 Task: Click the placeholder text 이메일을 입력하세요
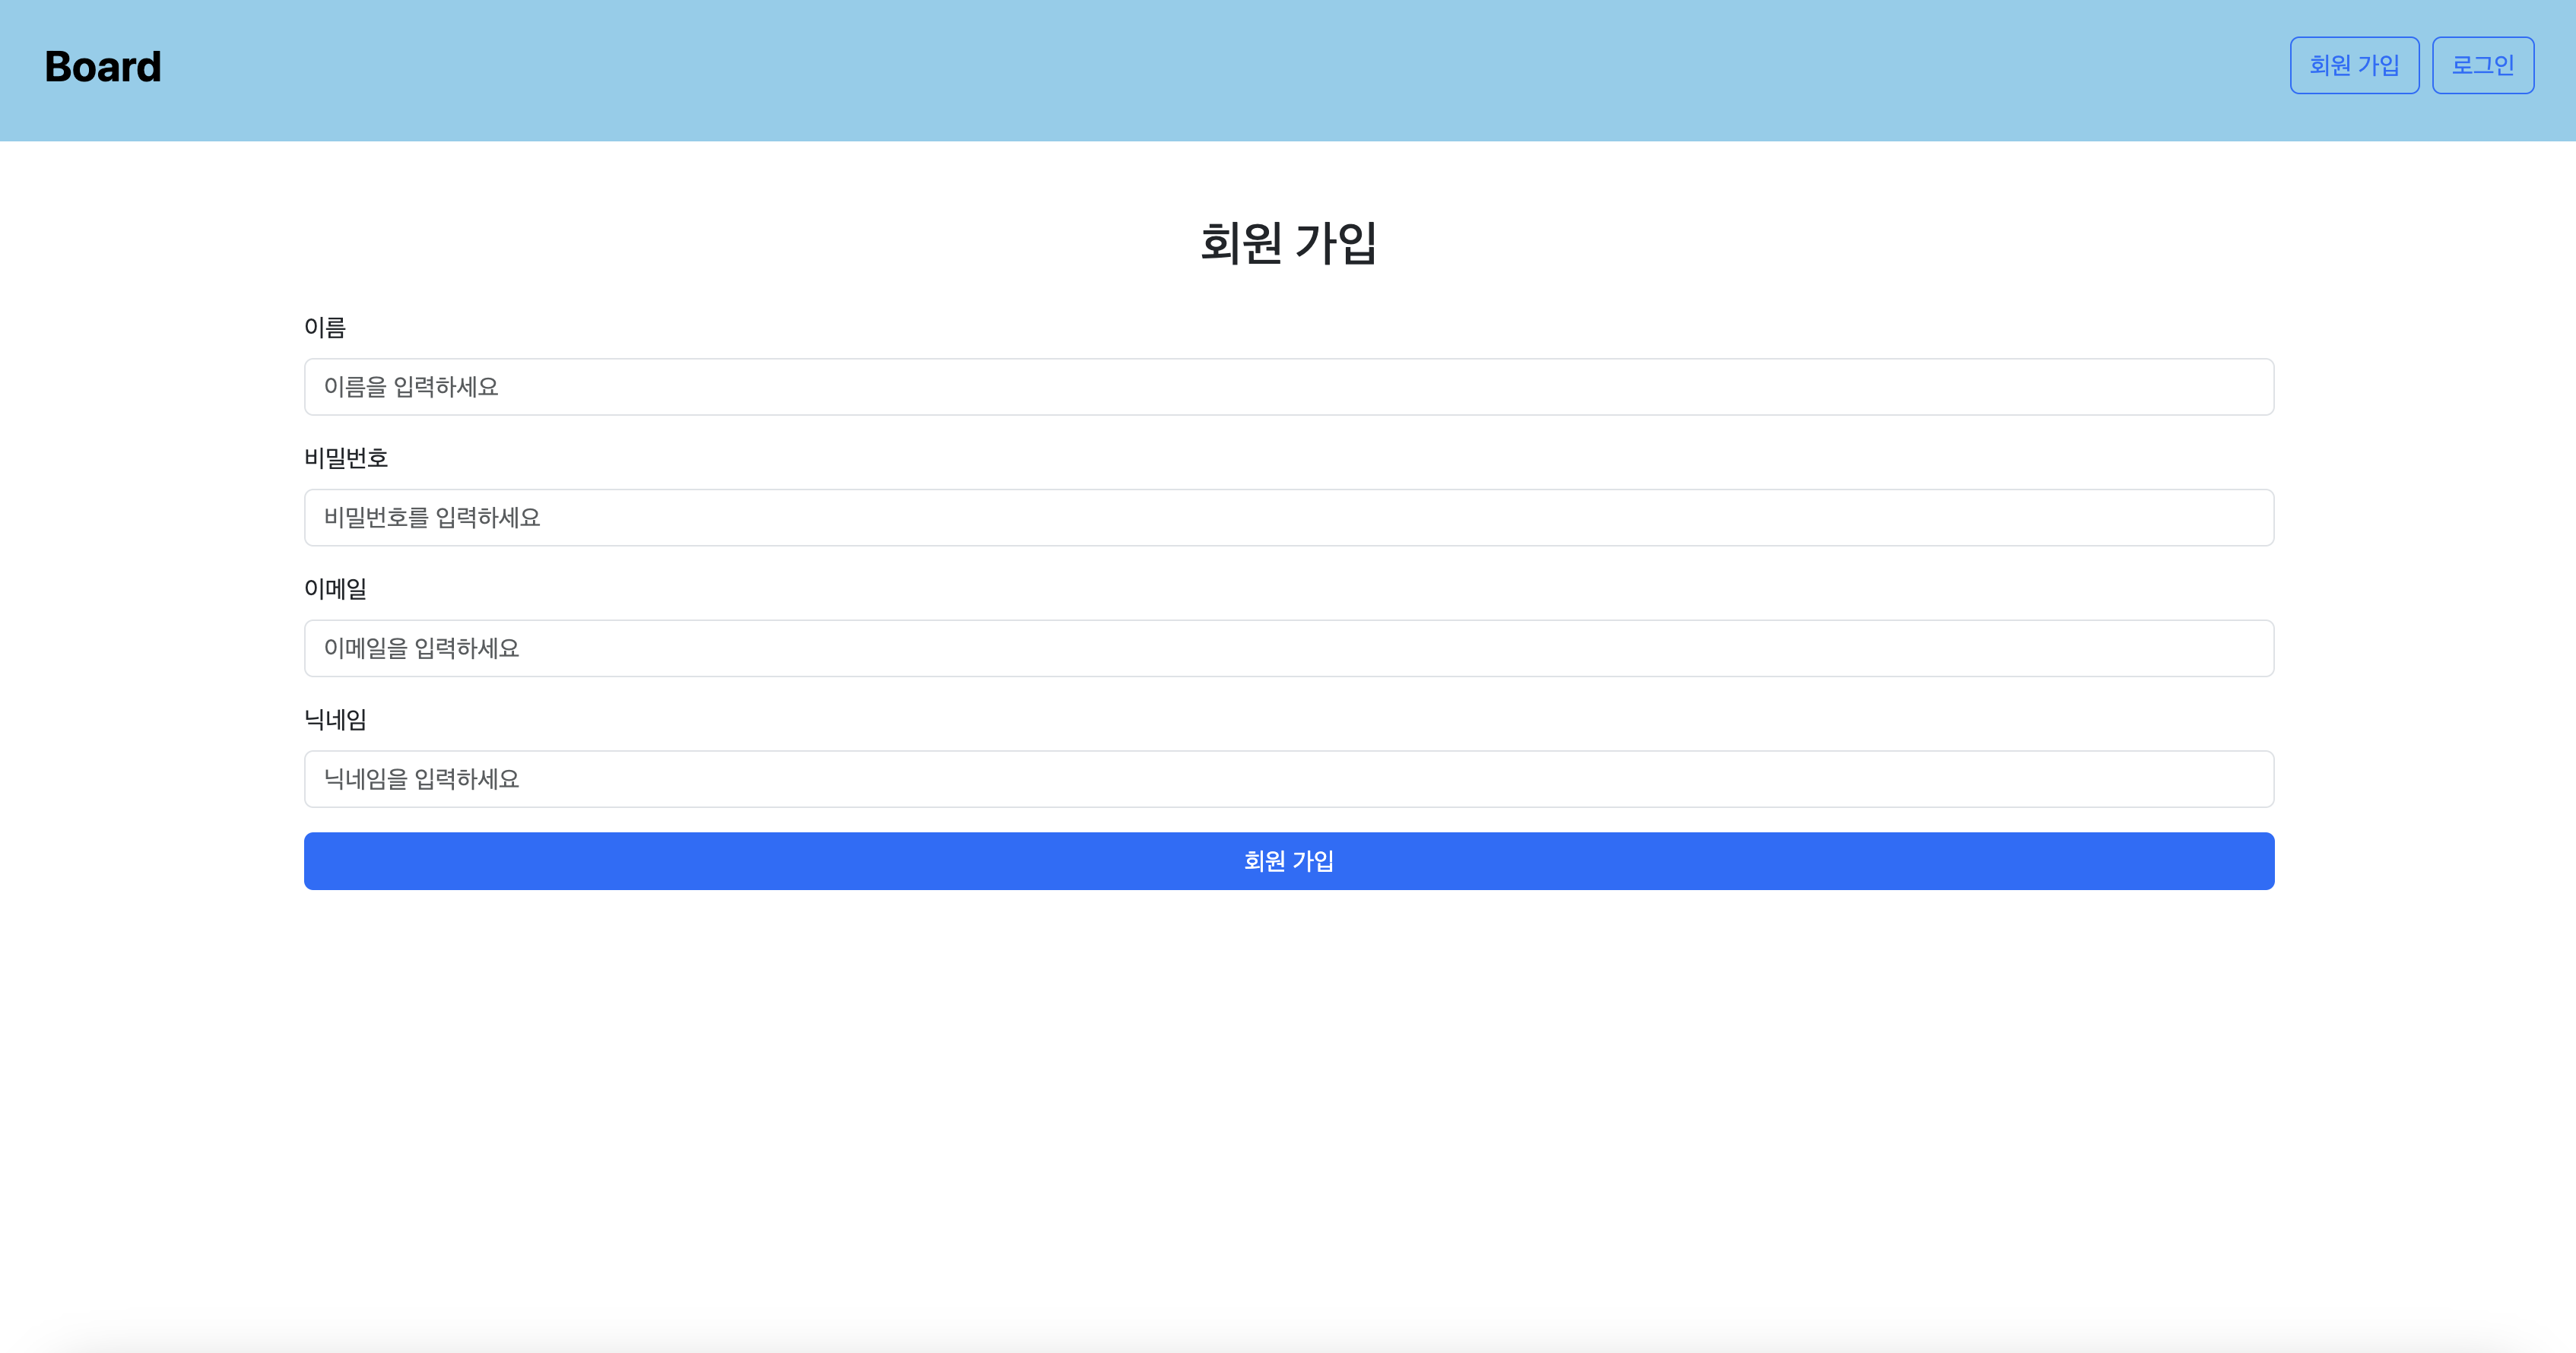[422, 648]
